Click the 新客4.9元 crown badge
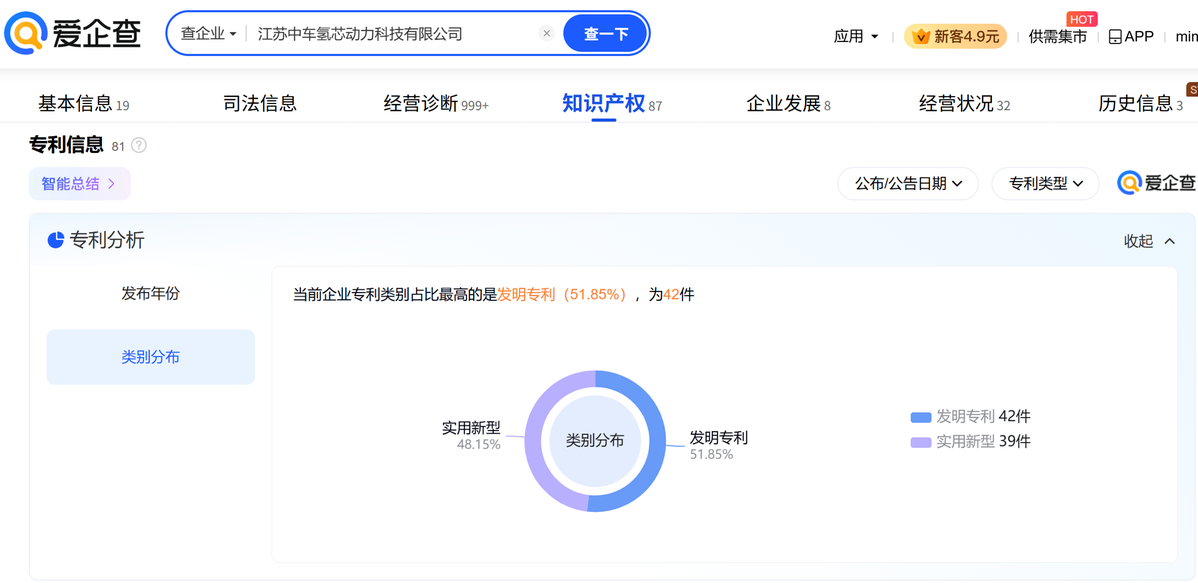The image size is (1198, 583). [x=955, y=36]
